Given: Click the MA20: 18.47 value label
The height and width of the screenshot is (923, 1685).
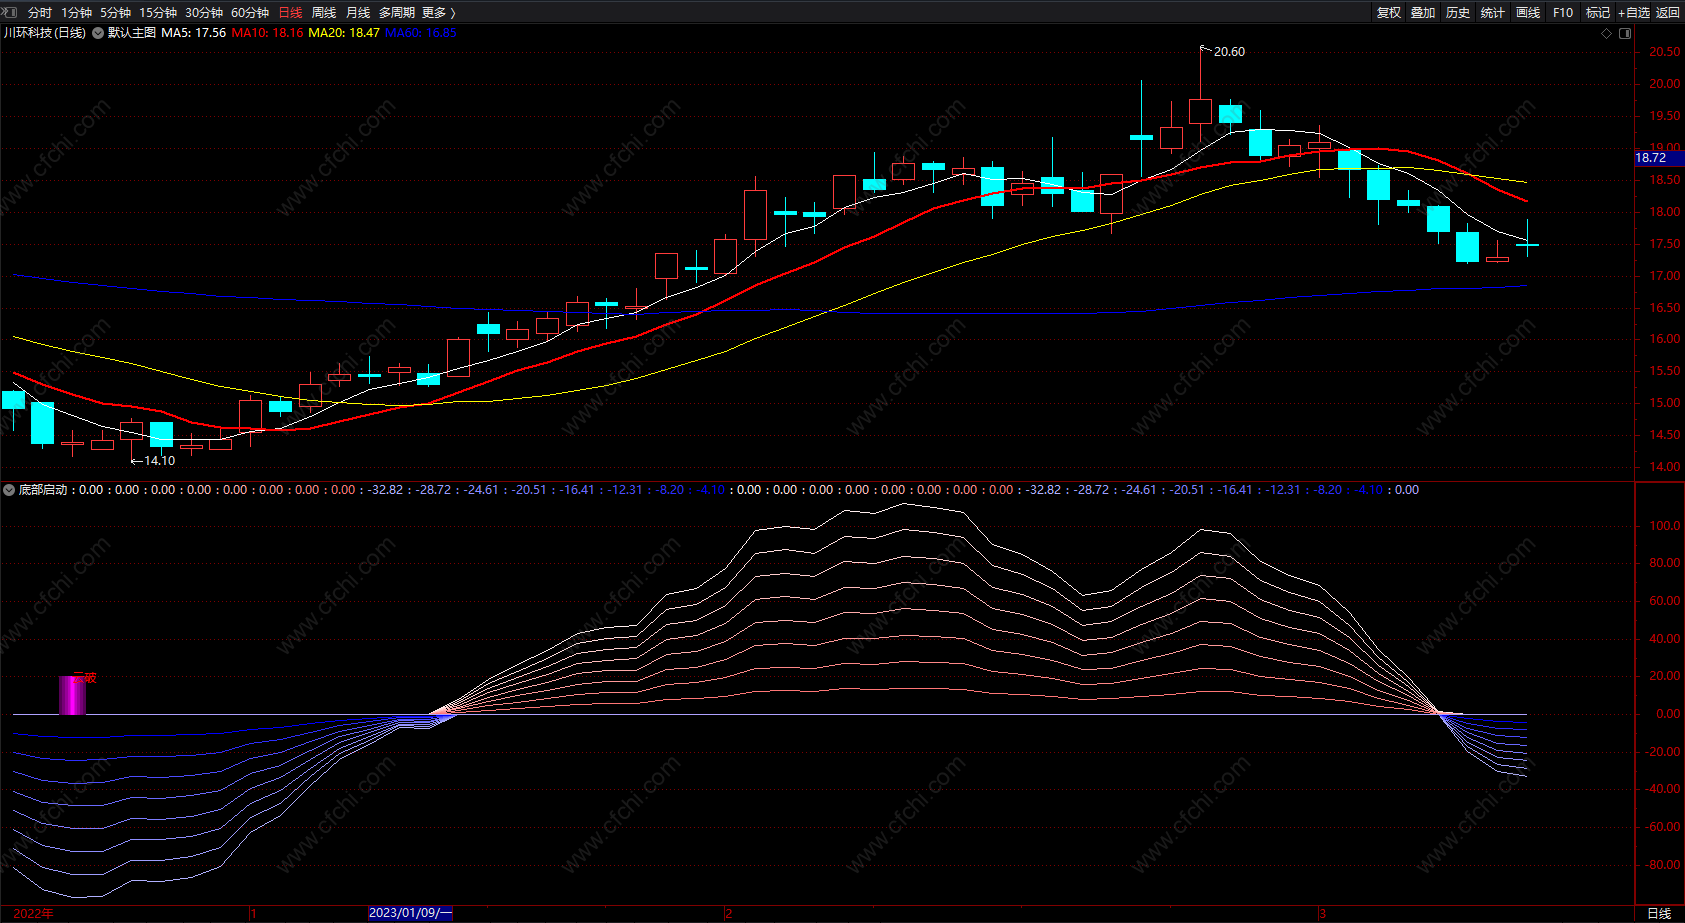Looking at the screenshot, I should click(344, 33).
